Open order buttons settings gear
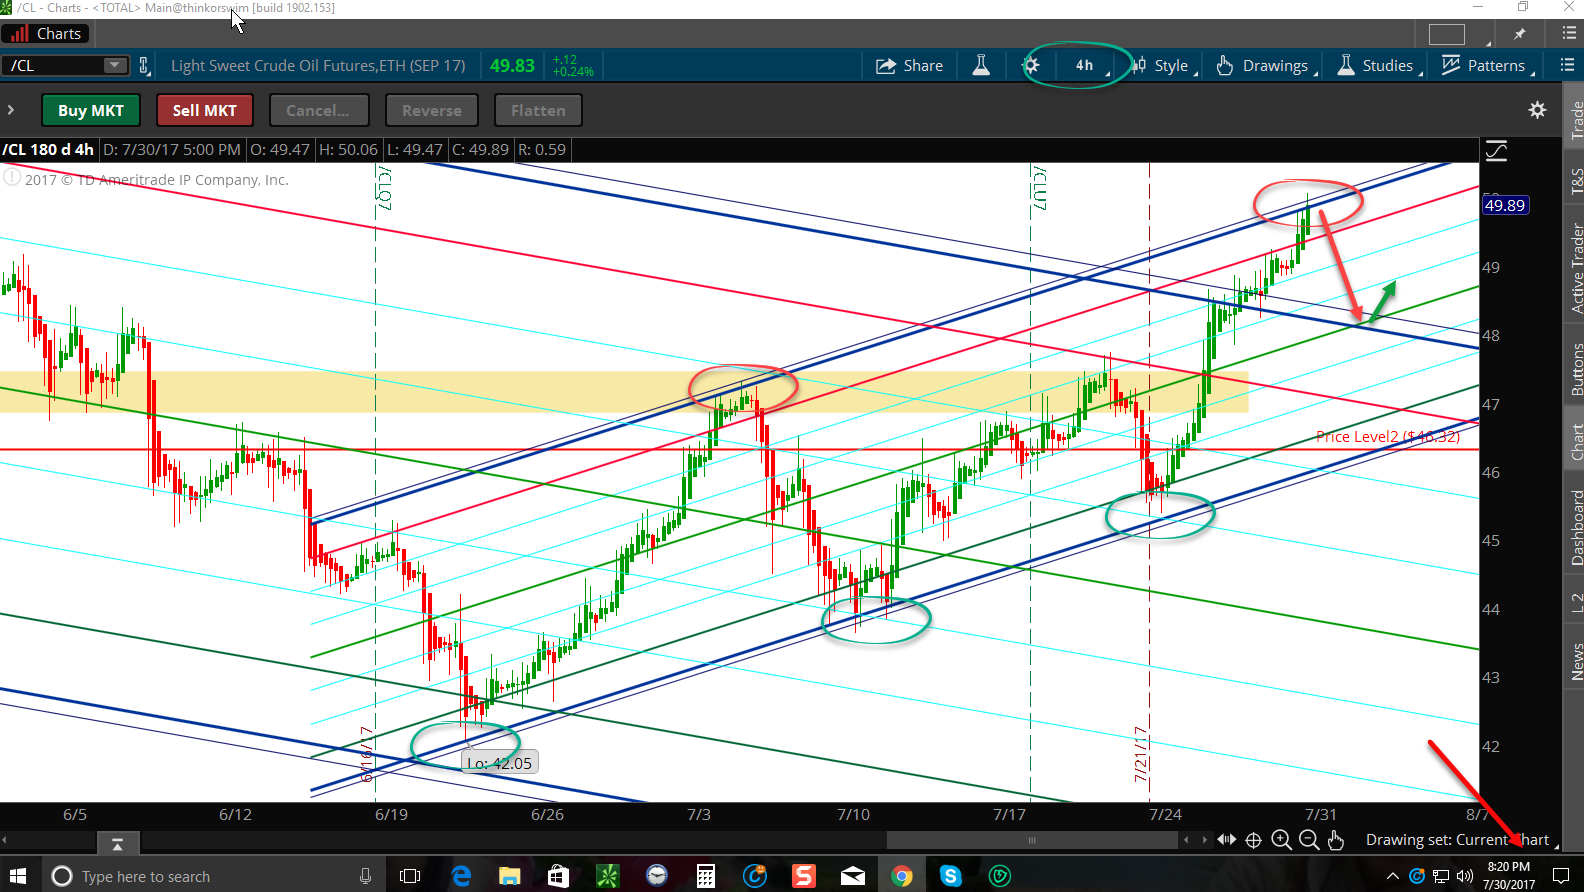The width and height of the screenshot is (1584, 892). pos(1538,110)
